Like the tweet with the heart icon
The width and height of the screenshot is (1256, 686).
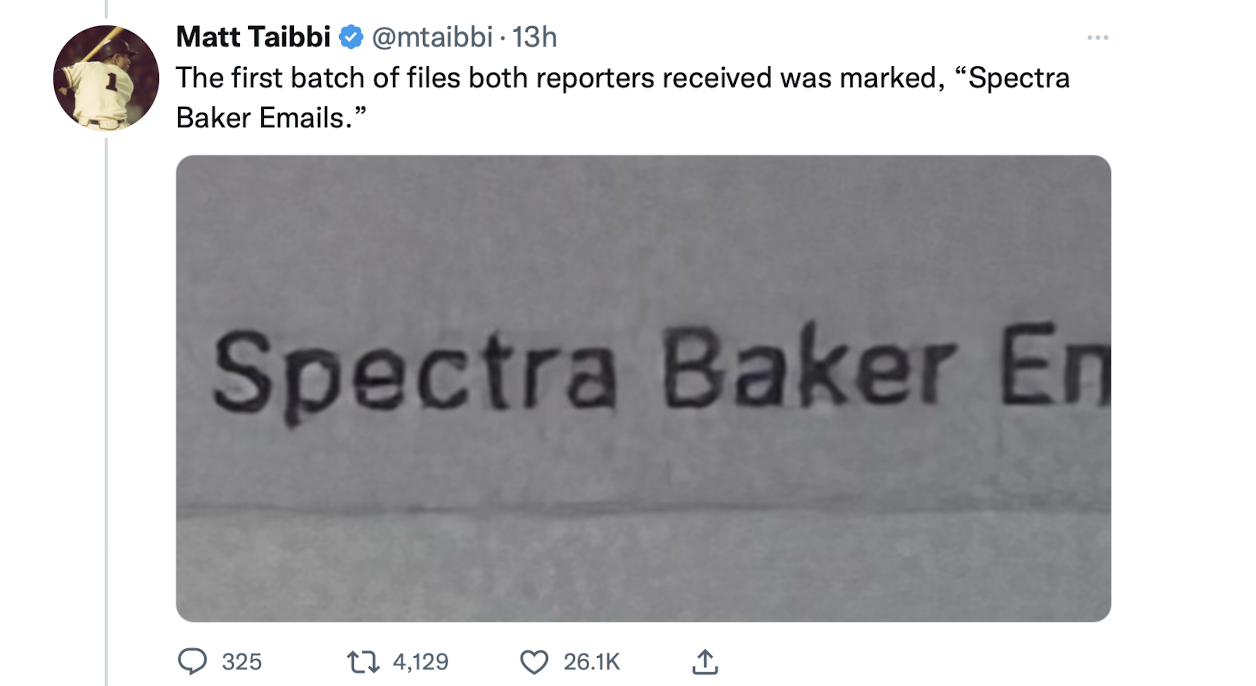[535, 661]
